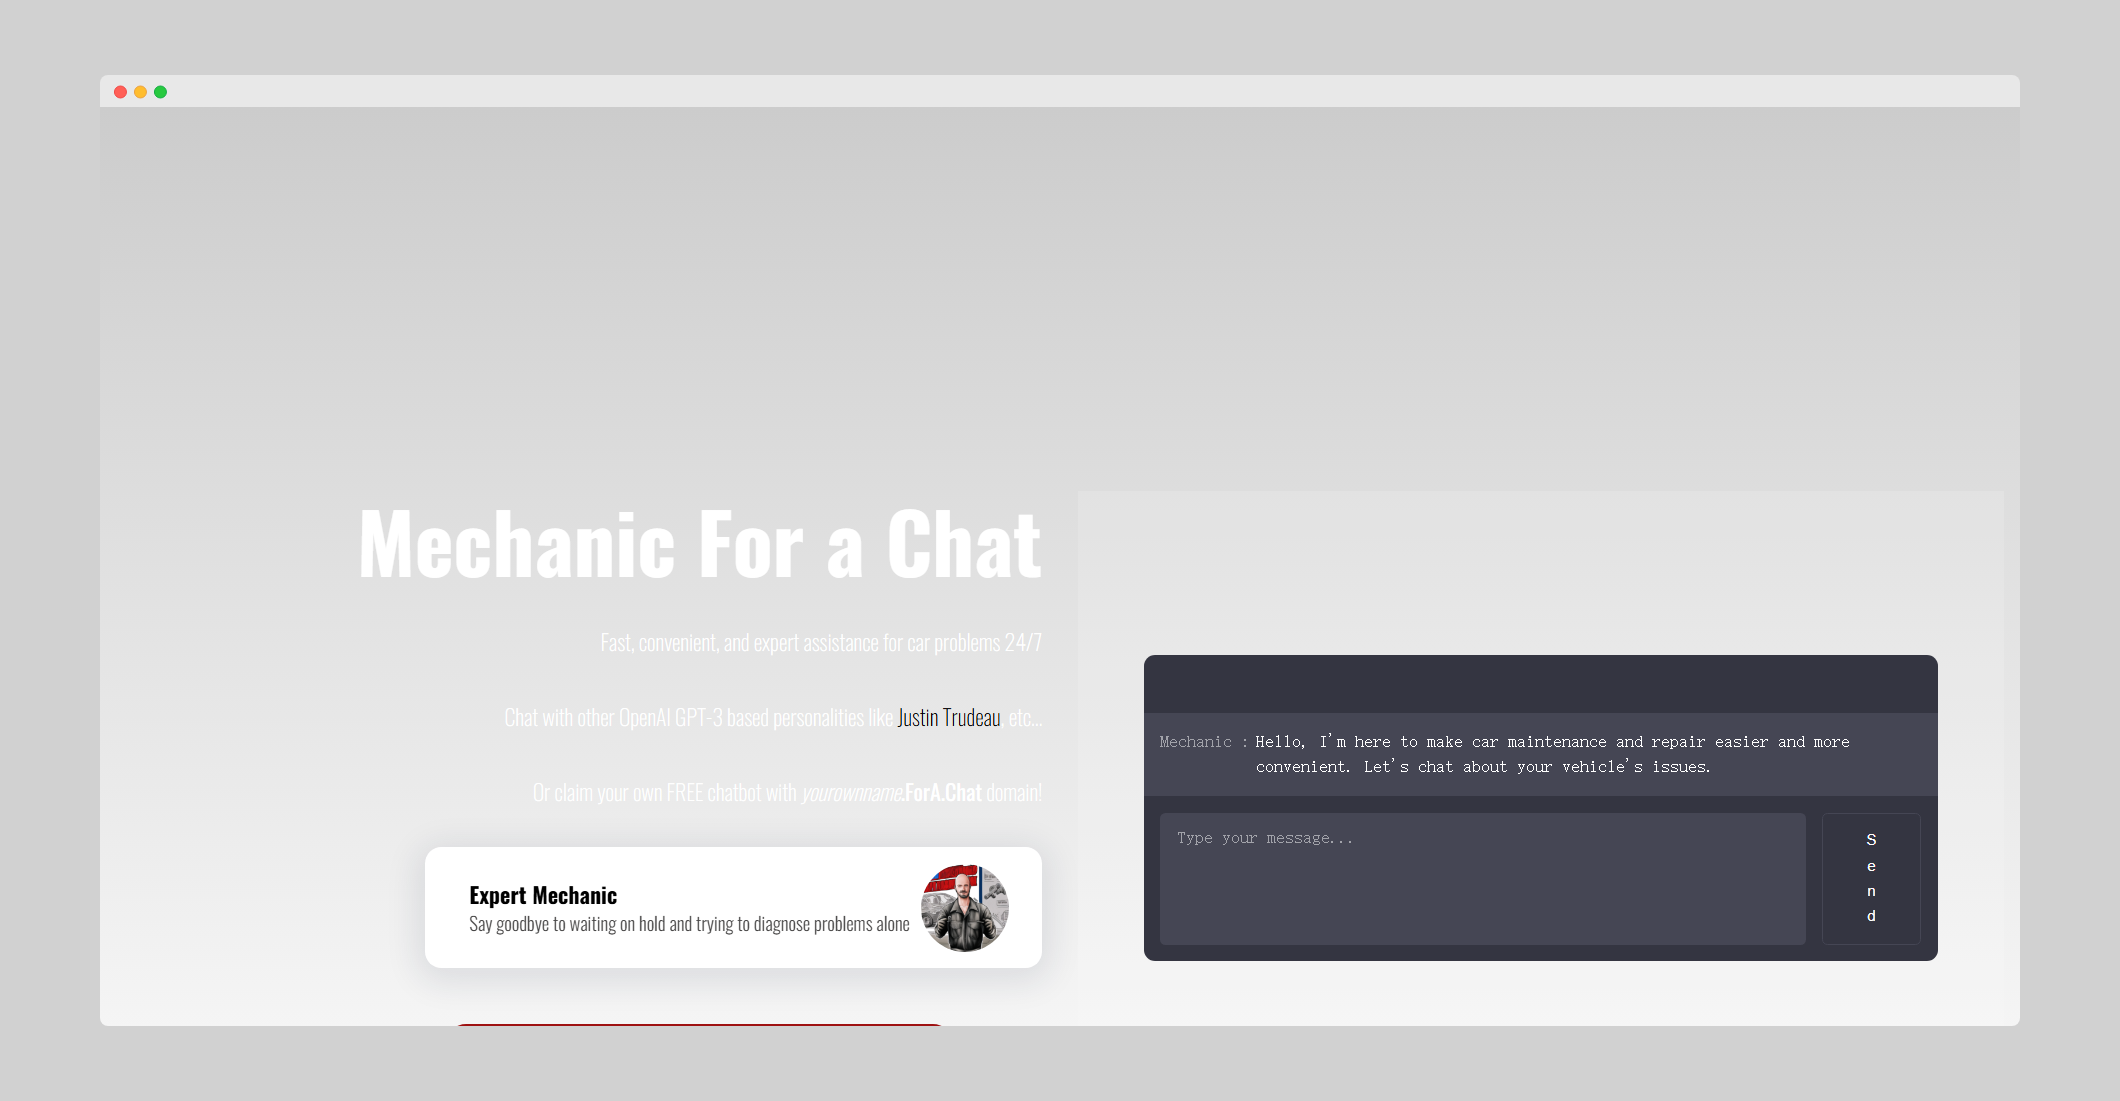Follow the yourownname.ForA.Chat domain link
This screenshot has width=2120, height=1101.
(x=892, y=792)
